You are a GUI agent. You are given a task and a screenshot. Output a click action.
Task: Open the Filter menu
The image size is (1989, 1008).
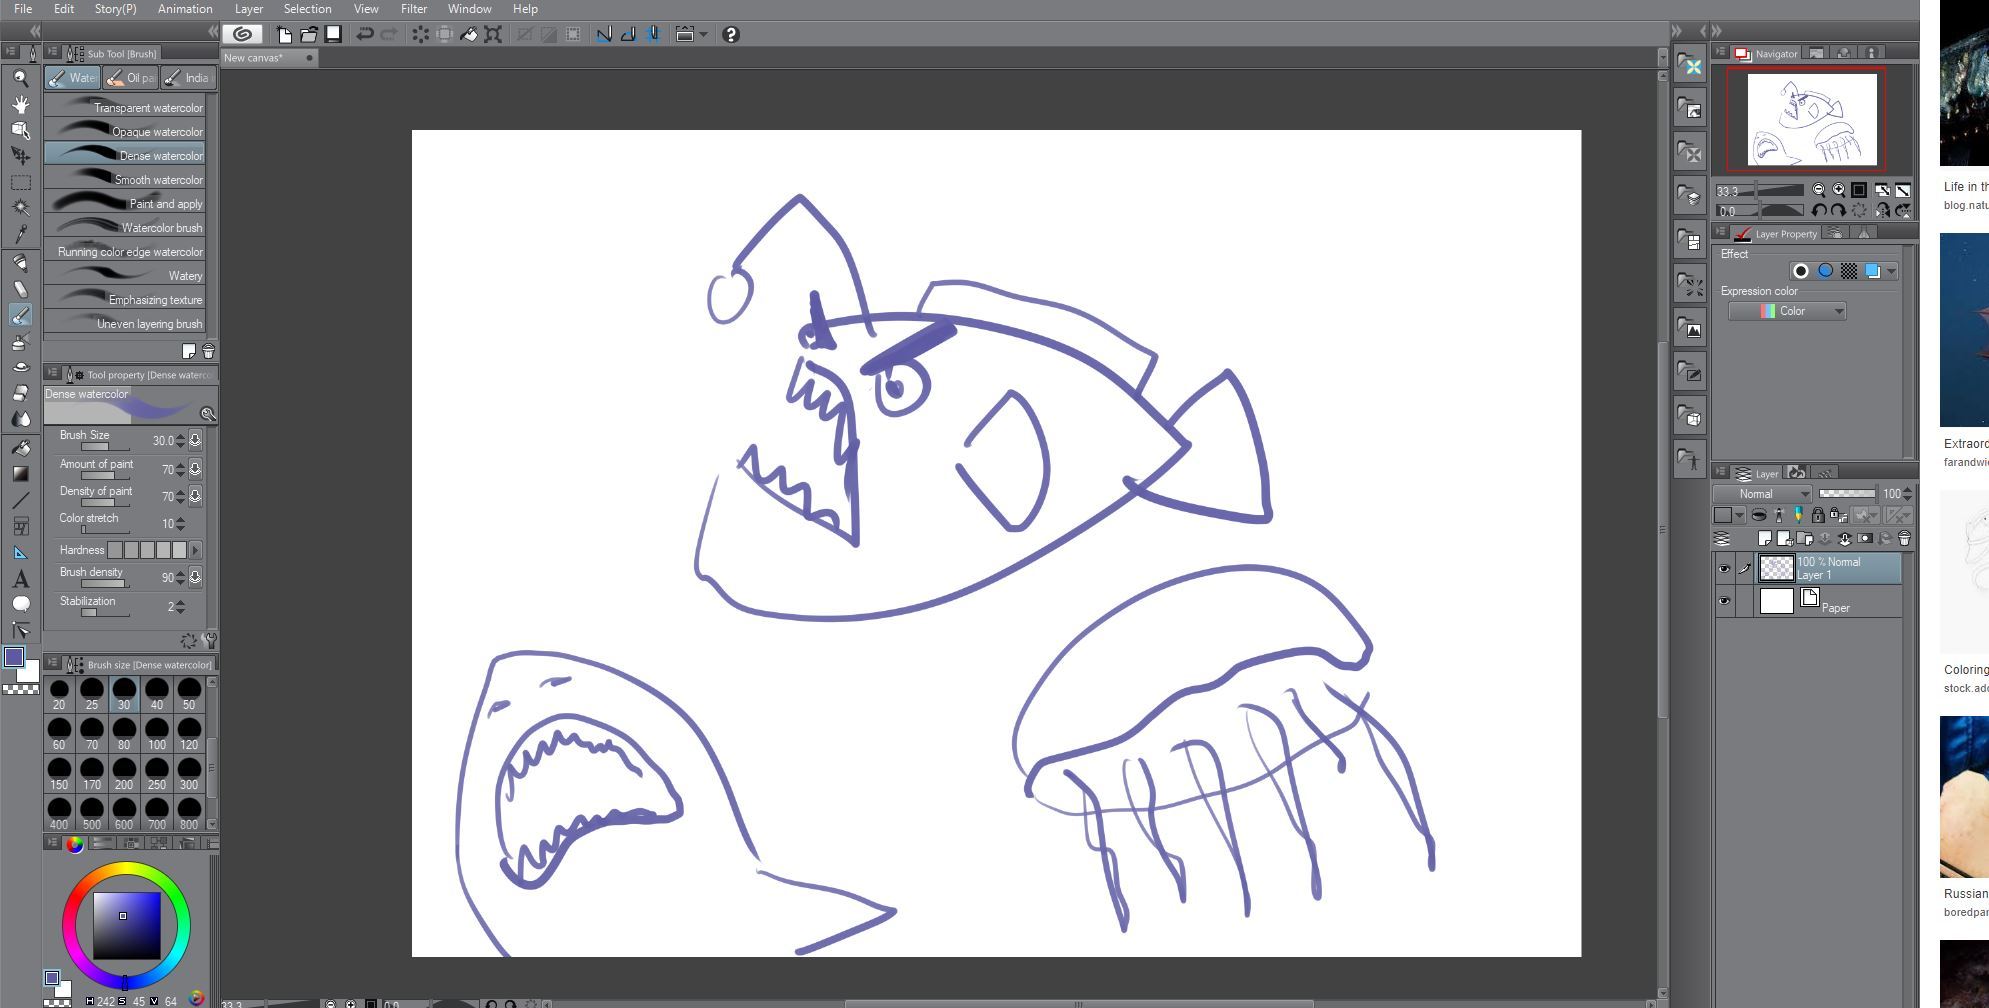point(414,8)
